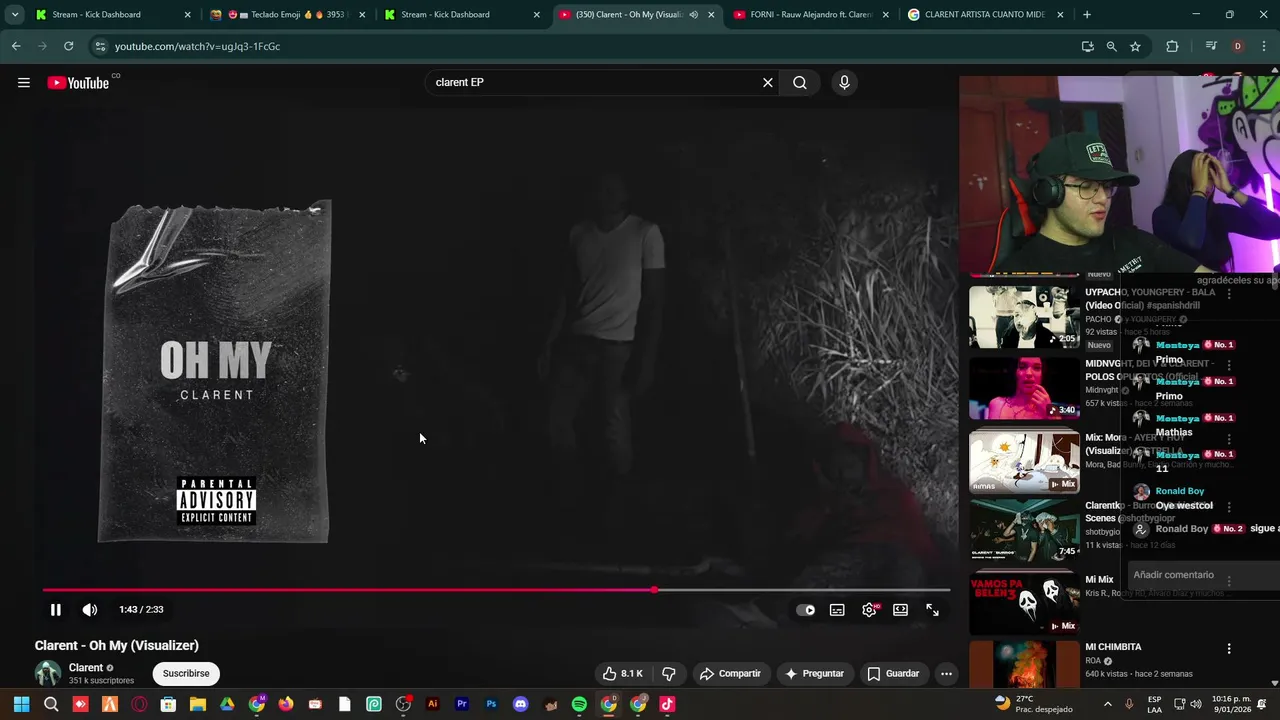Image resolution: width=1280 pixels, height=720 pixels.
Task: Save video with the Guardar button
Action: click(x=893, y=674)
